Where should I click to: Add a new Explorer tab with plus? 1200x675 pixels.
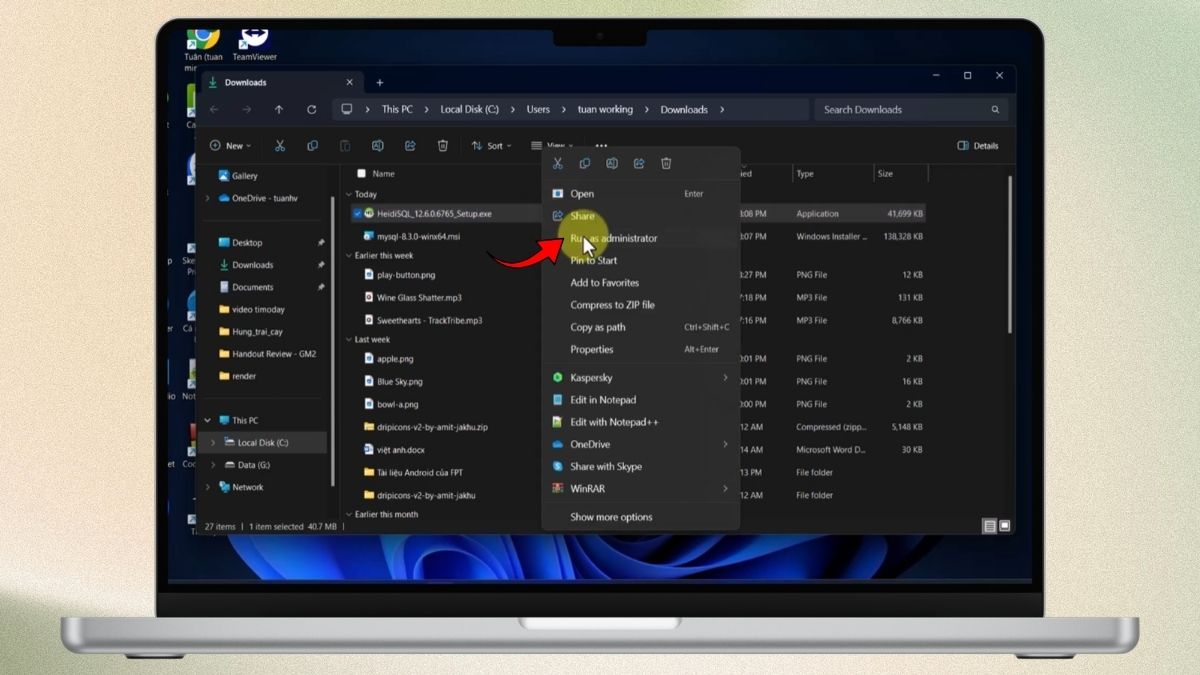point(380,83)
